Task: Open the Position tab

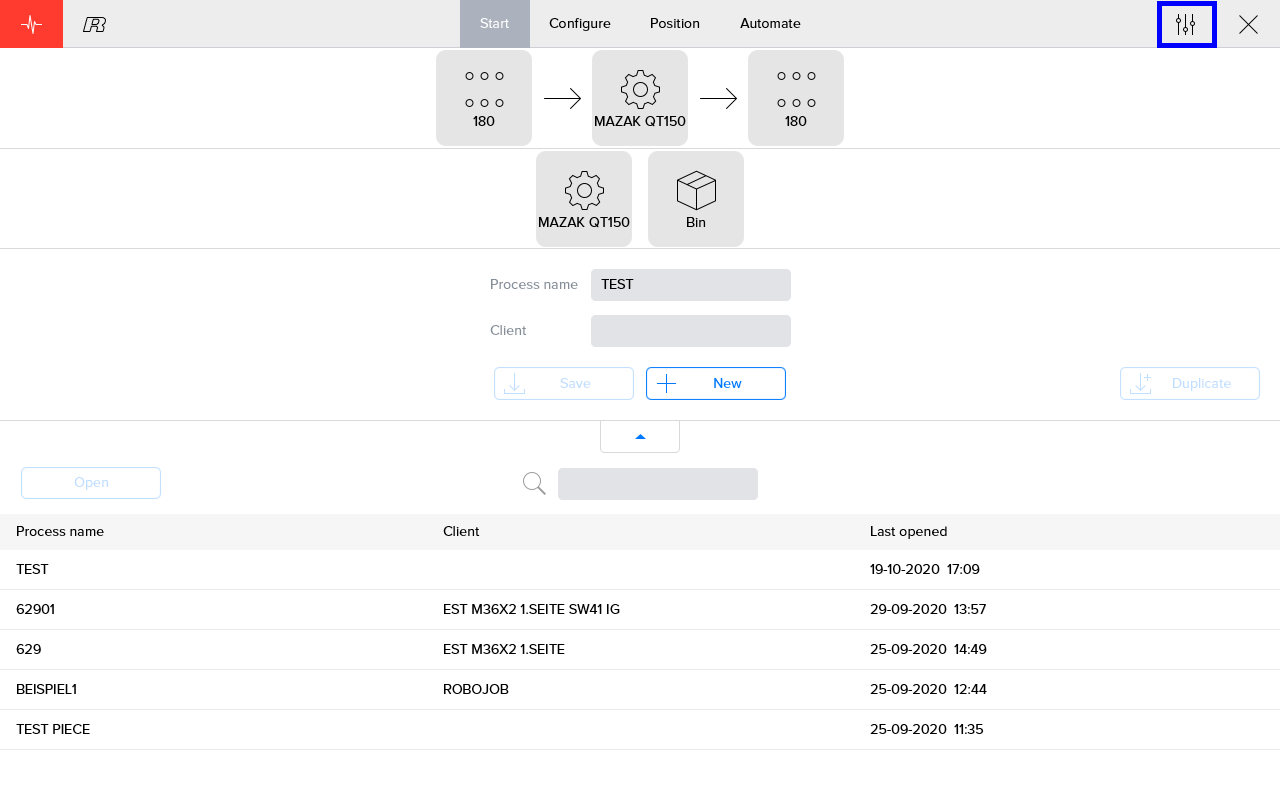Action: 675,24
